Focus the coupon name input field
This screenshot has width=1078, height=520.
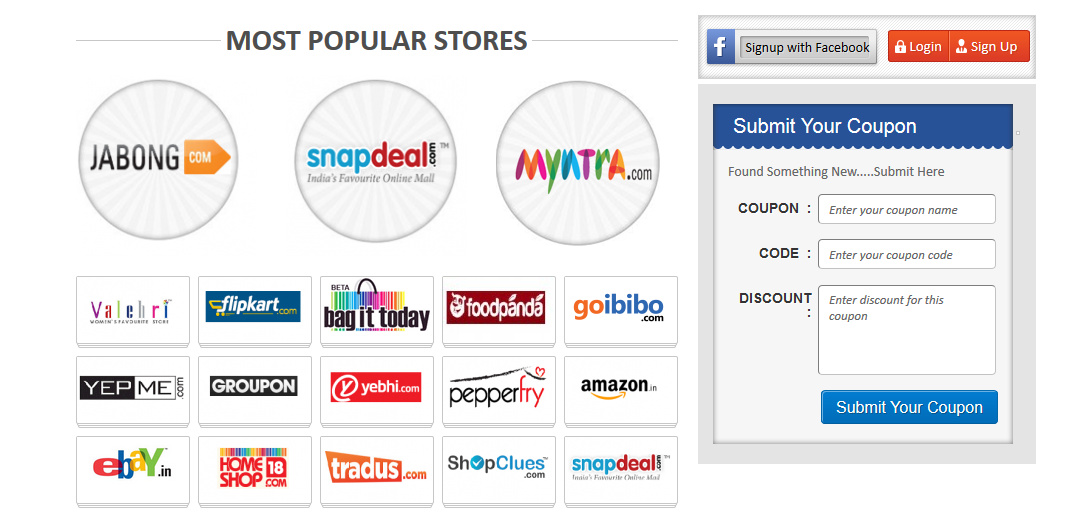pyautogui.click(x=907, y=209)
